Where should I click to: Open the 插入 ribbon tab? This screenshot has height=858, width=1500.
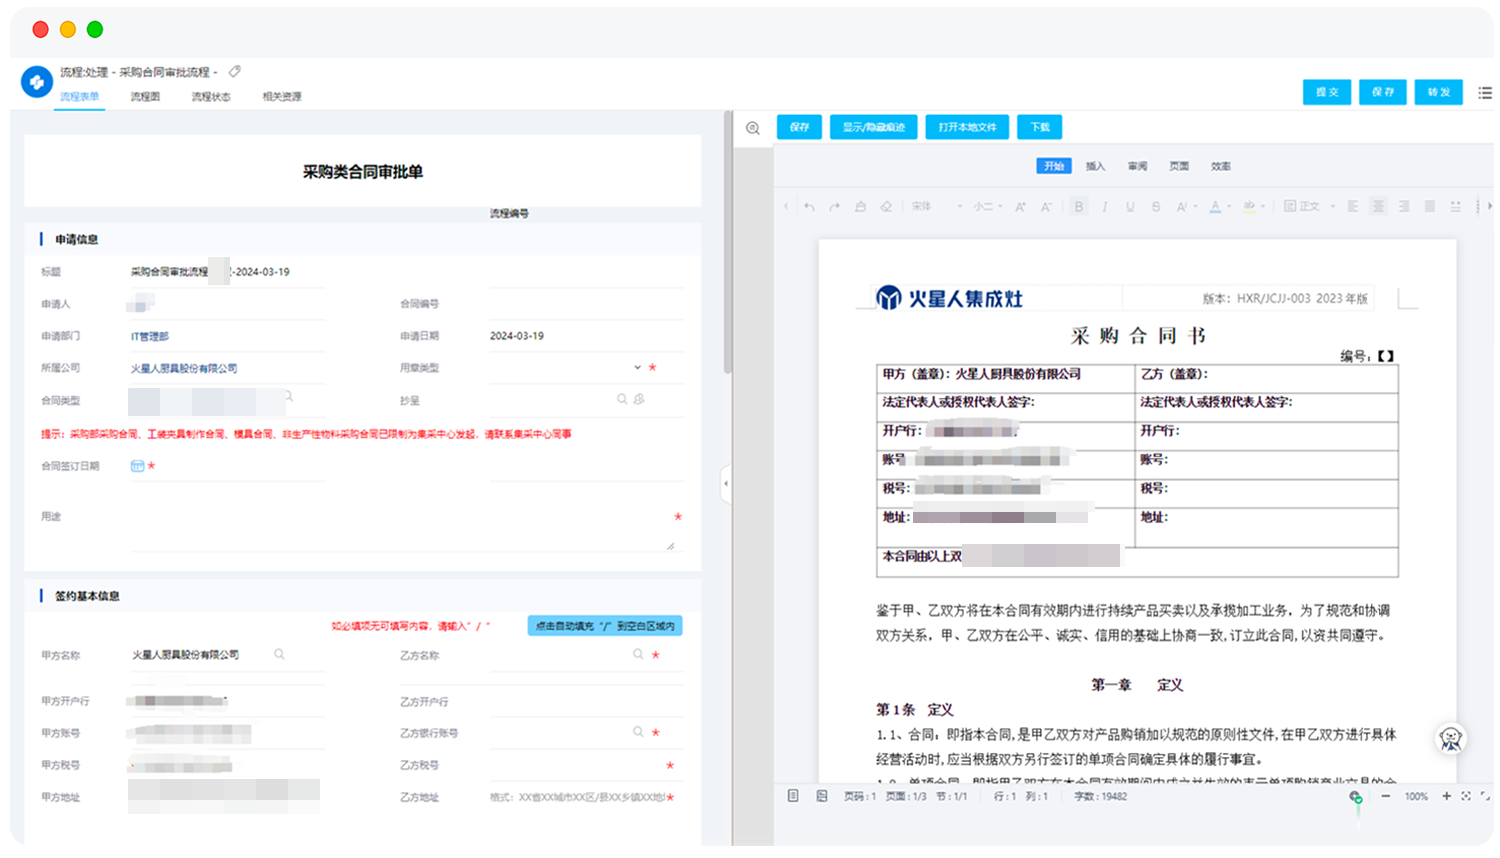click(x=1096, y=166)
